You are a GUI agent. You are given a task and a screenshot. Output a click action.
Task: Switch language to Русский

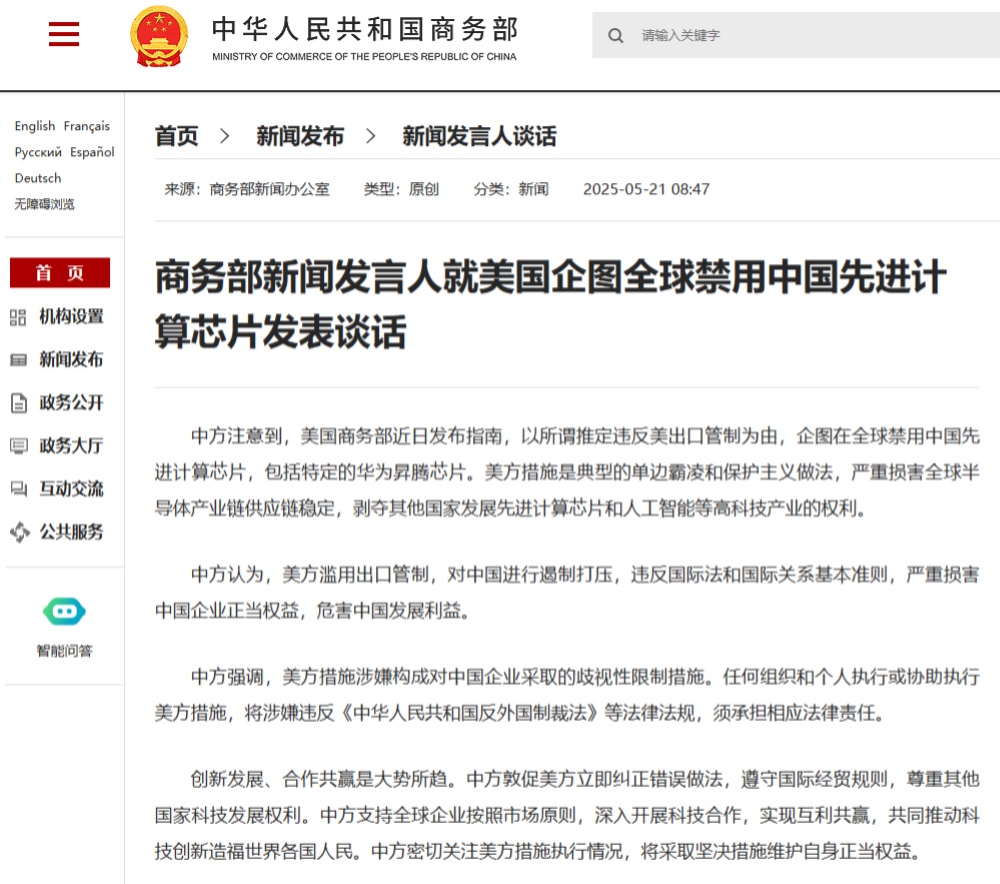coord(38,152)
